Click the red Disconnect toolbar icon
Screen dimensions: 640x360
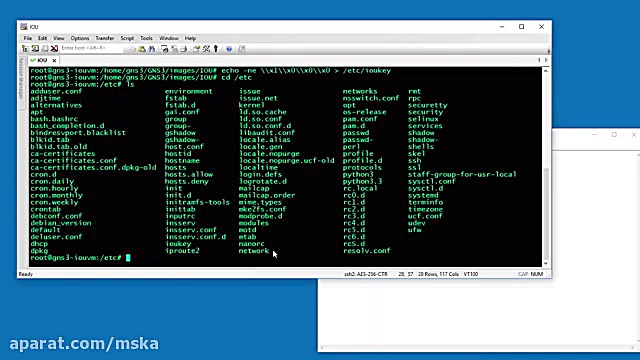(54, 49)
